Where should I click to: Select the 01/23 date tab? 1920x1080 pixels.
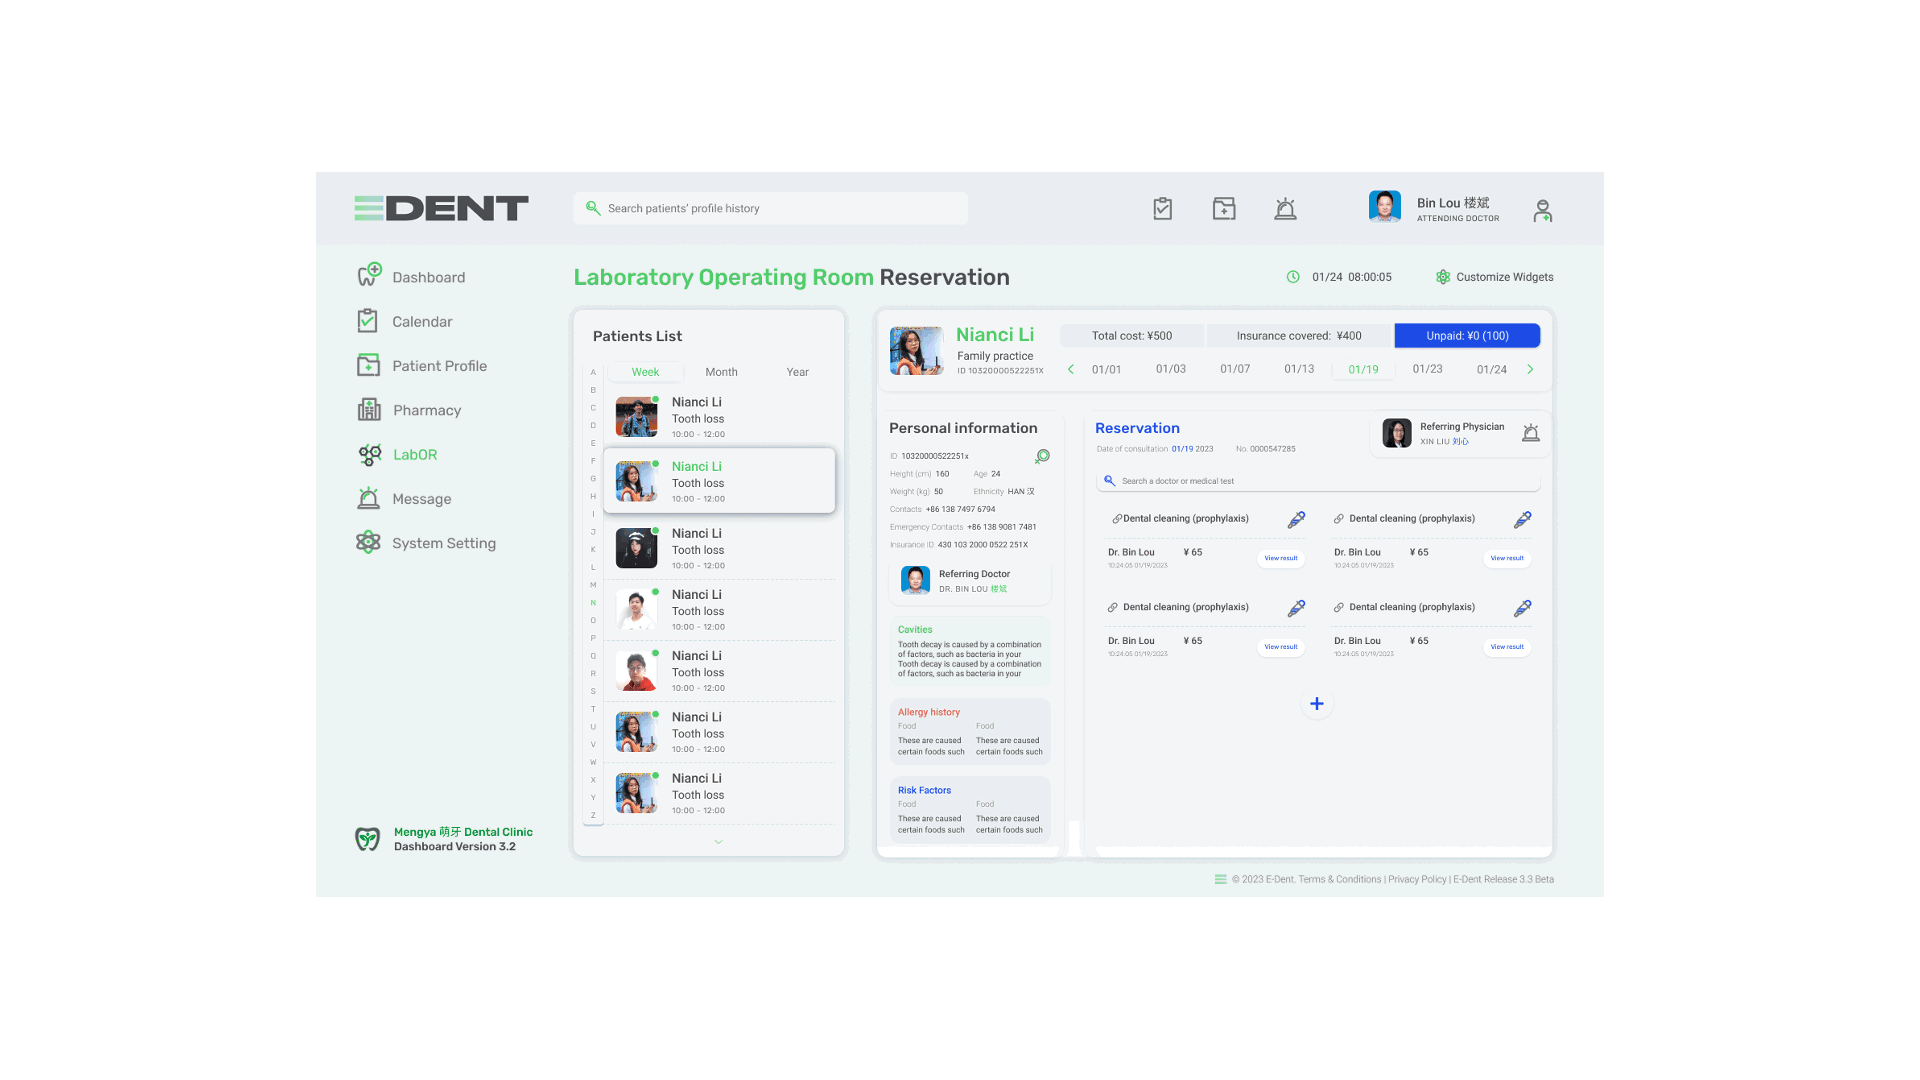[1427, 370]
